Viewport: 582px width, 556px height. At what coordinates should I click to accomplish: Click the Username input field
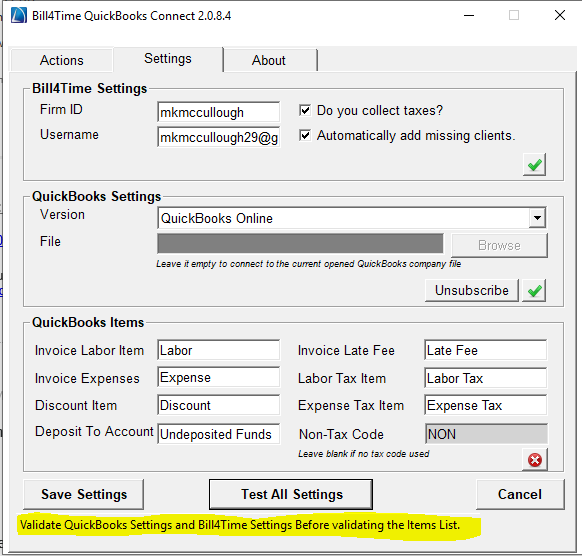(219, 137)
